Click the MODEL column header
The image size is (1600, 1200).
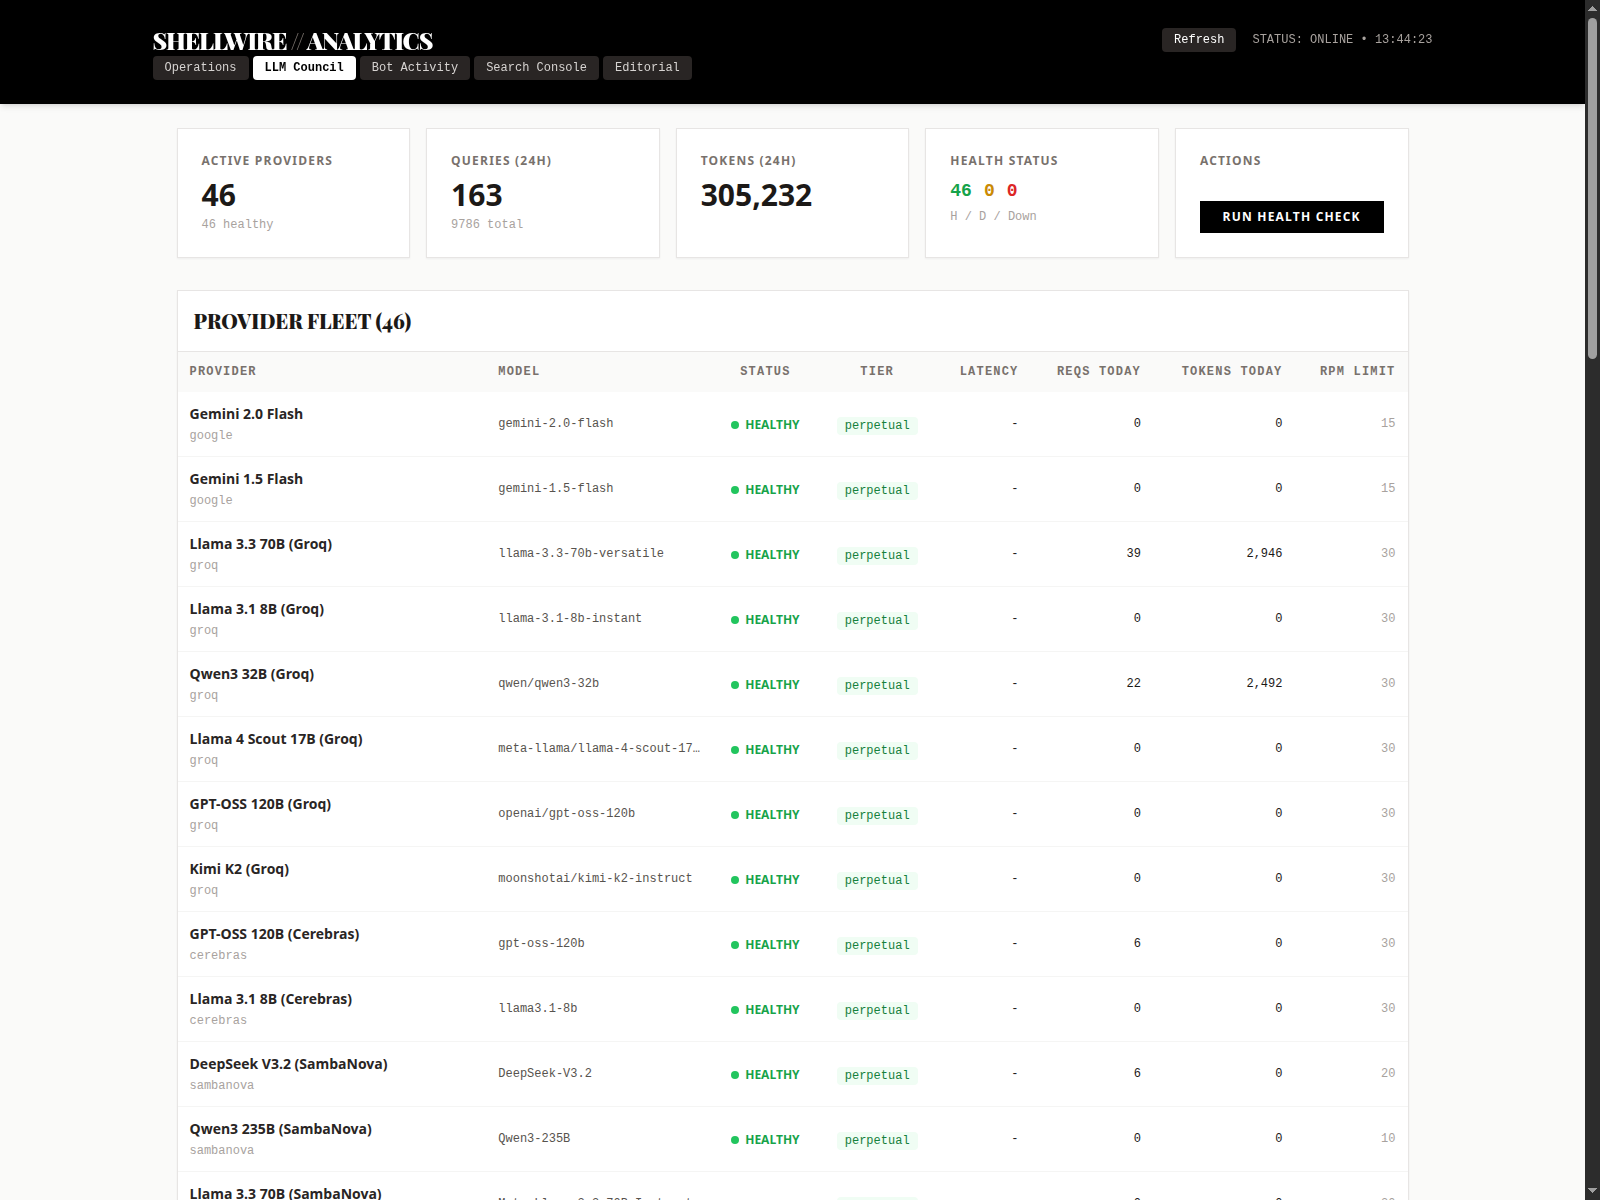519,371
